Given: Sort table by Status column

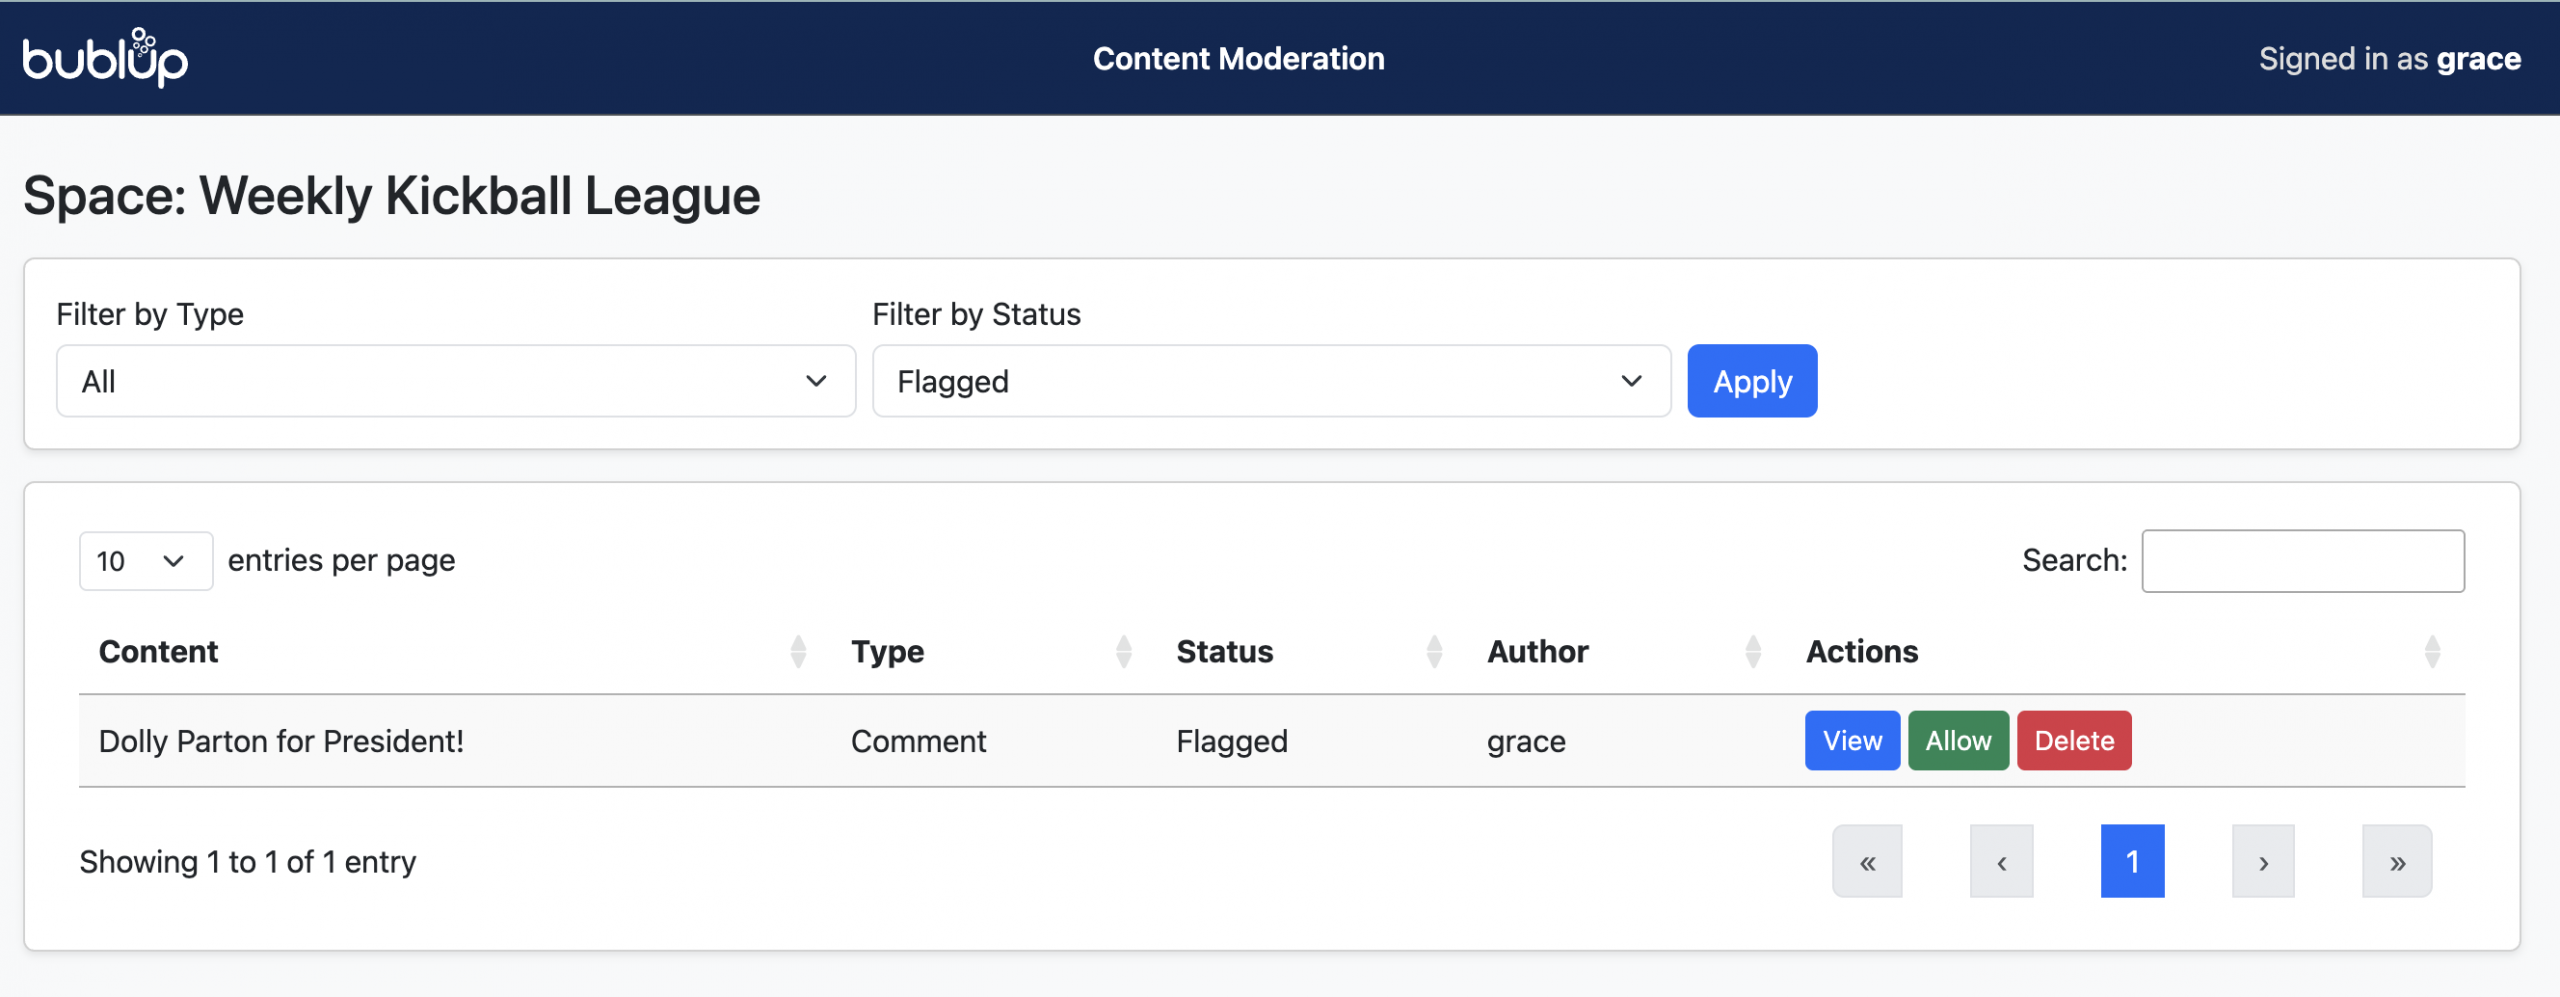Looking at the screenshot, I should [1224, 652].
